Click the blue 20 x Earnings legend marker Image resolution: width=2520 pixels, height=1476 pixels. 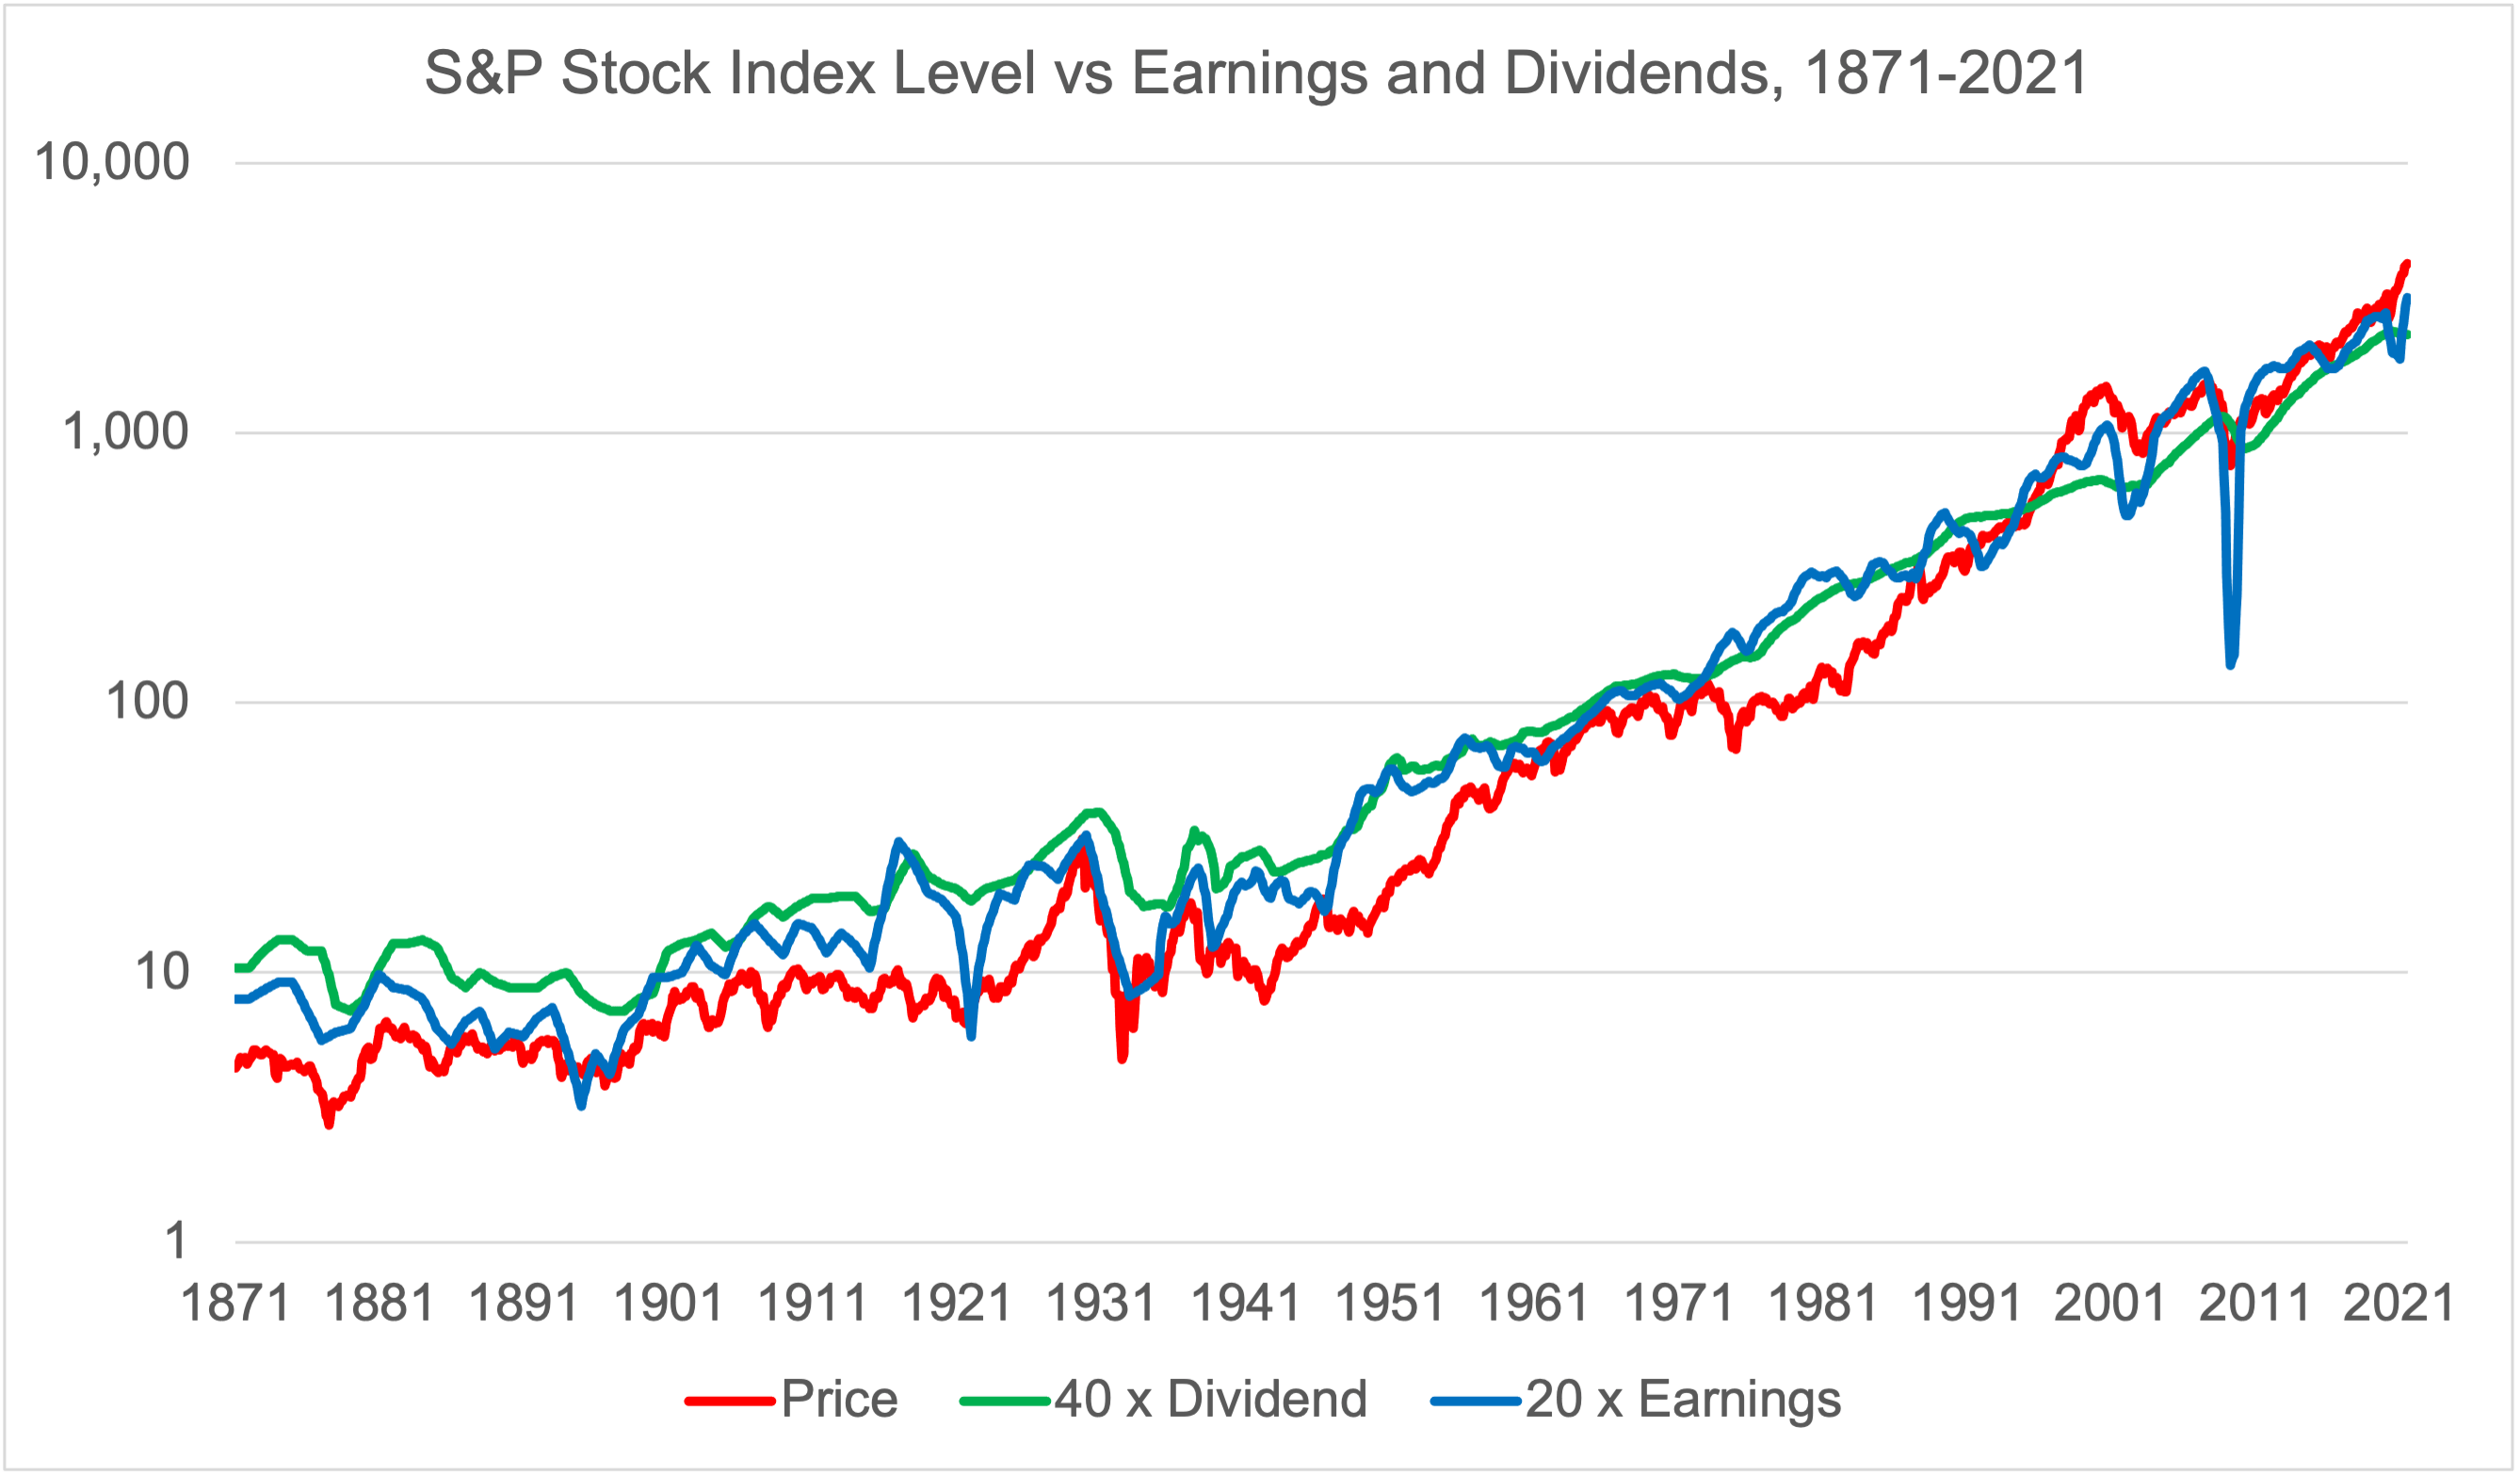1476,1402
